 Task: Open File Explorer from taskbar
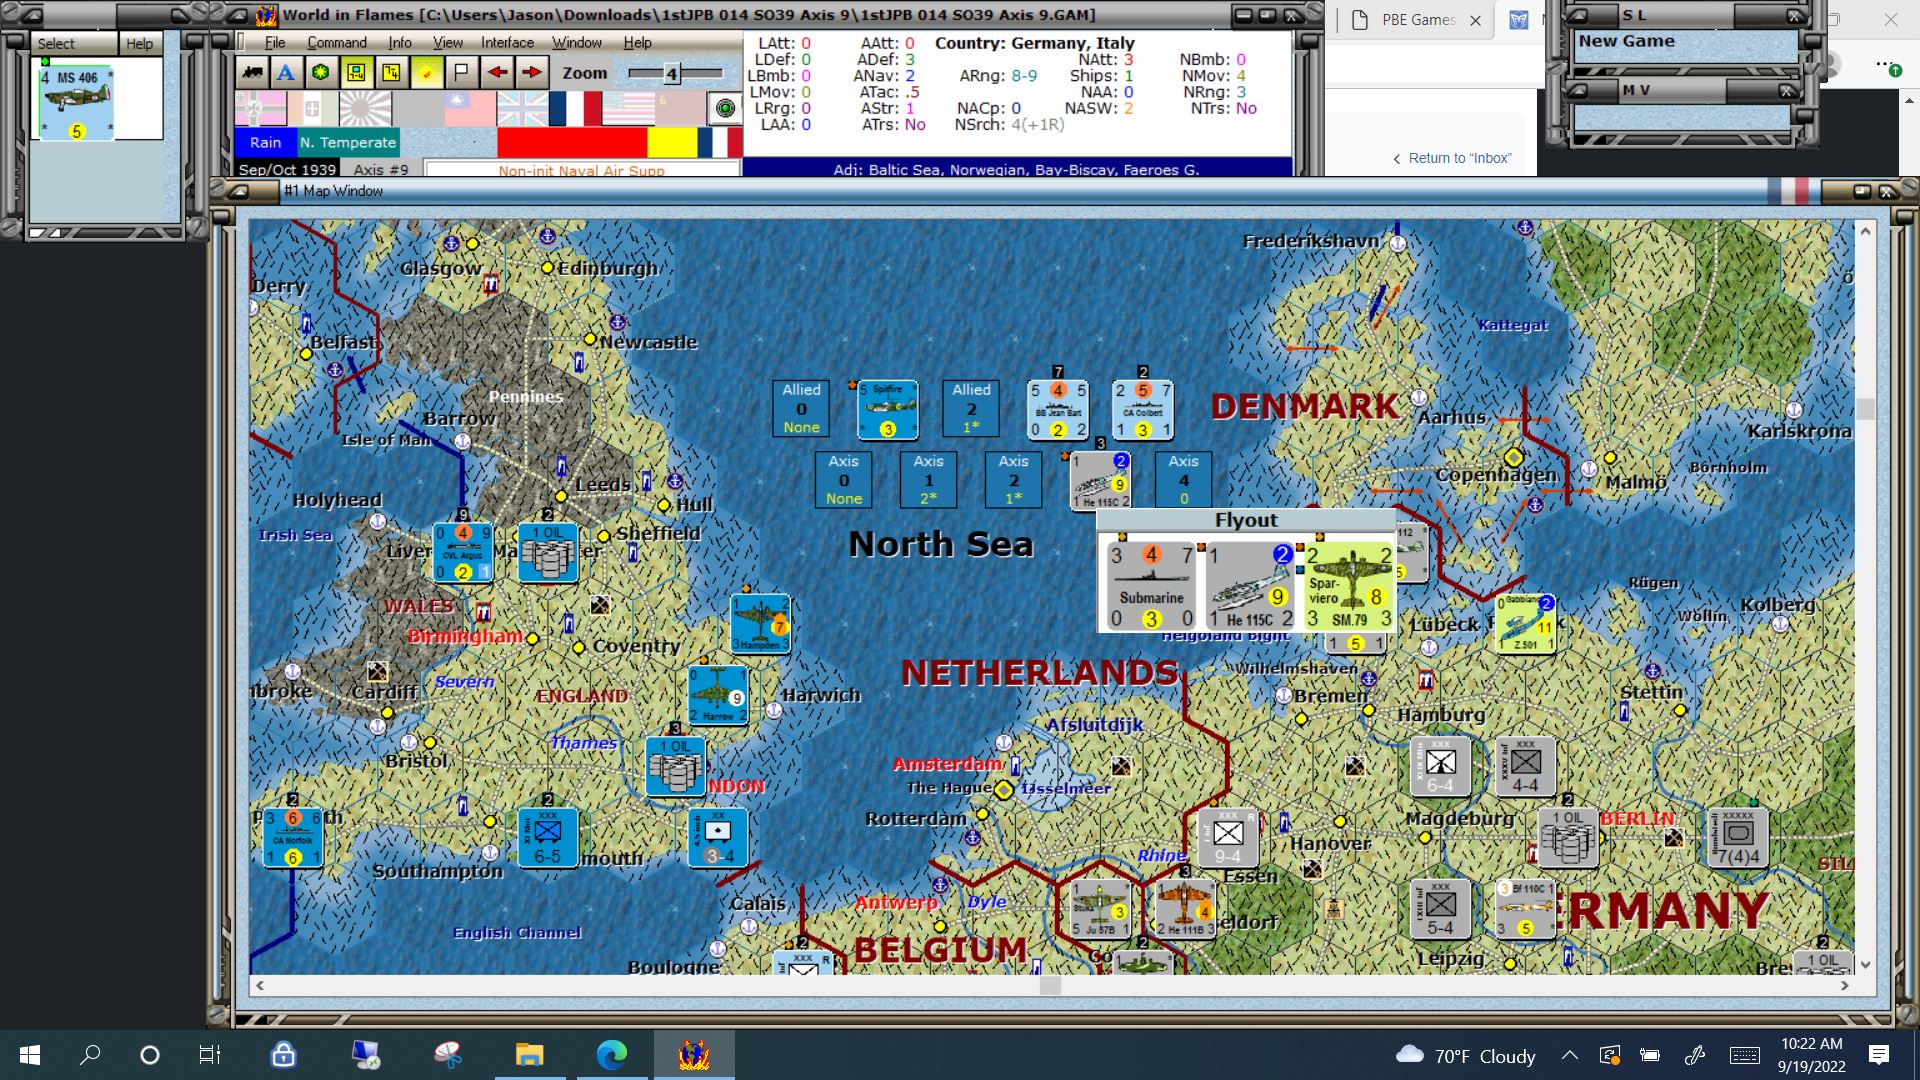(x=529, y=1054)
